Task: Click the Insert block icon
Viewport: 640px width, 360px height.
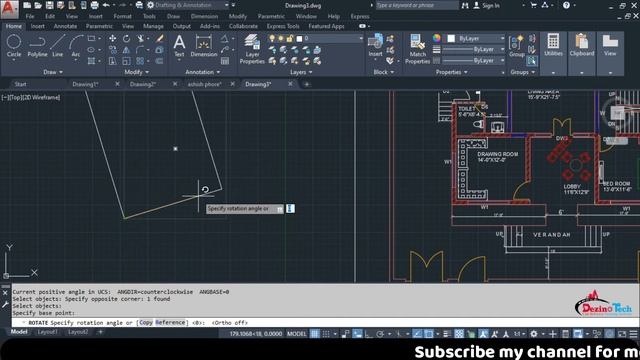Action: tap(375, 45)
